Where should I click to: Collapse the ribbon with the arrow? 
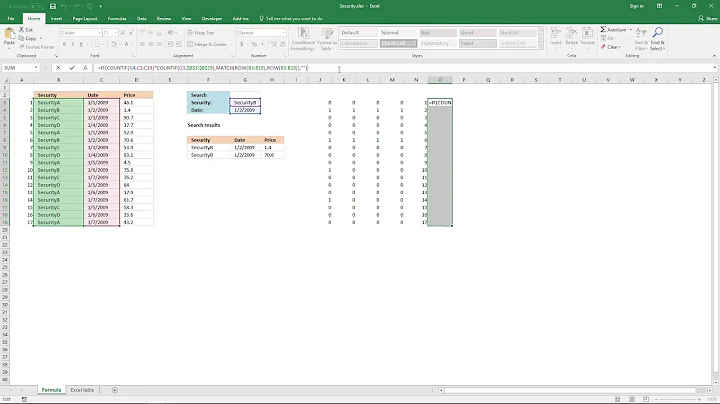[714, 56]
